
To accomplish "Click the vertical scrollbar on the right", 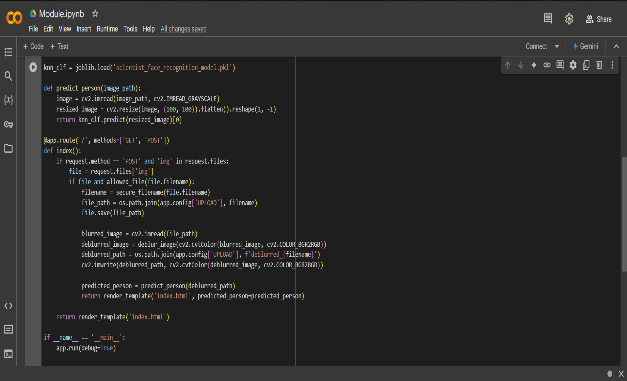I will pos(624,215).
